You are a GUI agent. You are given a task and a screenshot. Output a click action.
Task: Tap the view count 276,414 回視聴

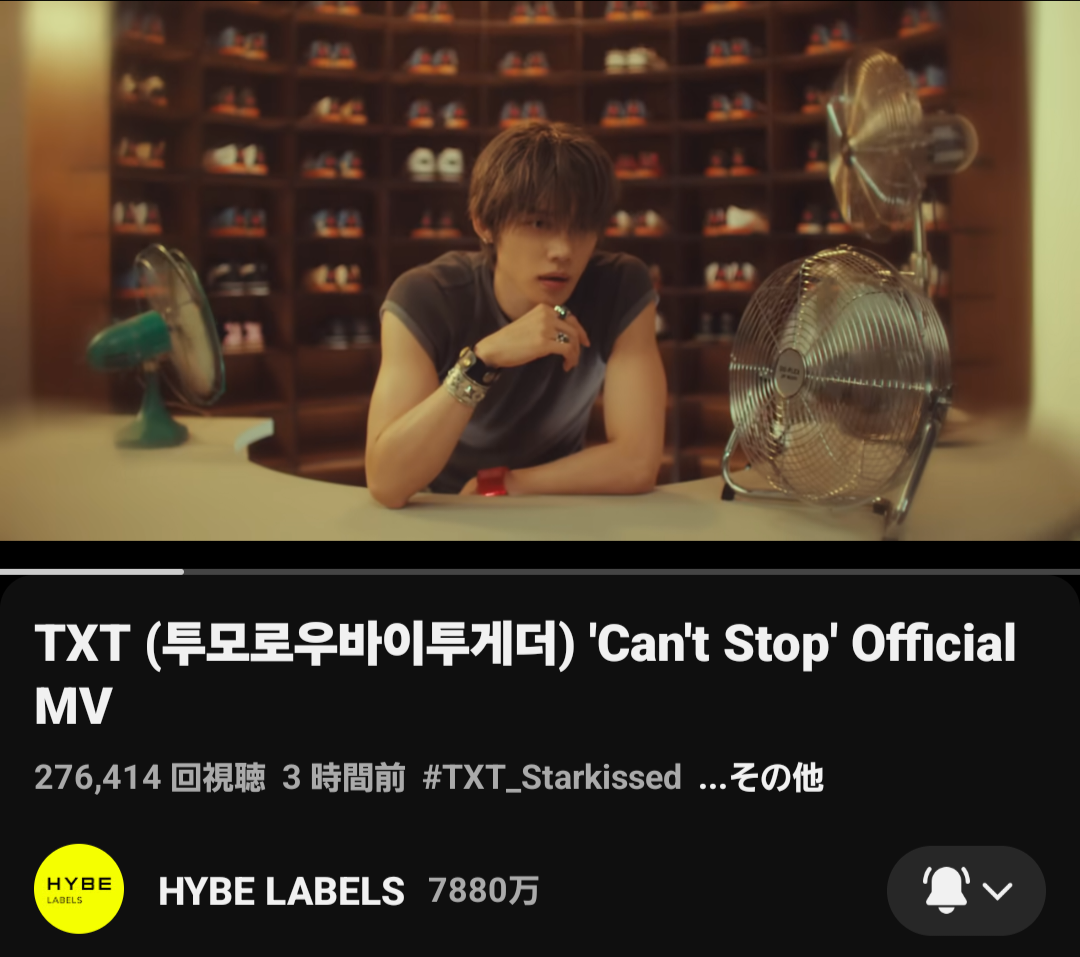tap(150, 777)
